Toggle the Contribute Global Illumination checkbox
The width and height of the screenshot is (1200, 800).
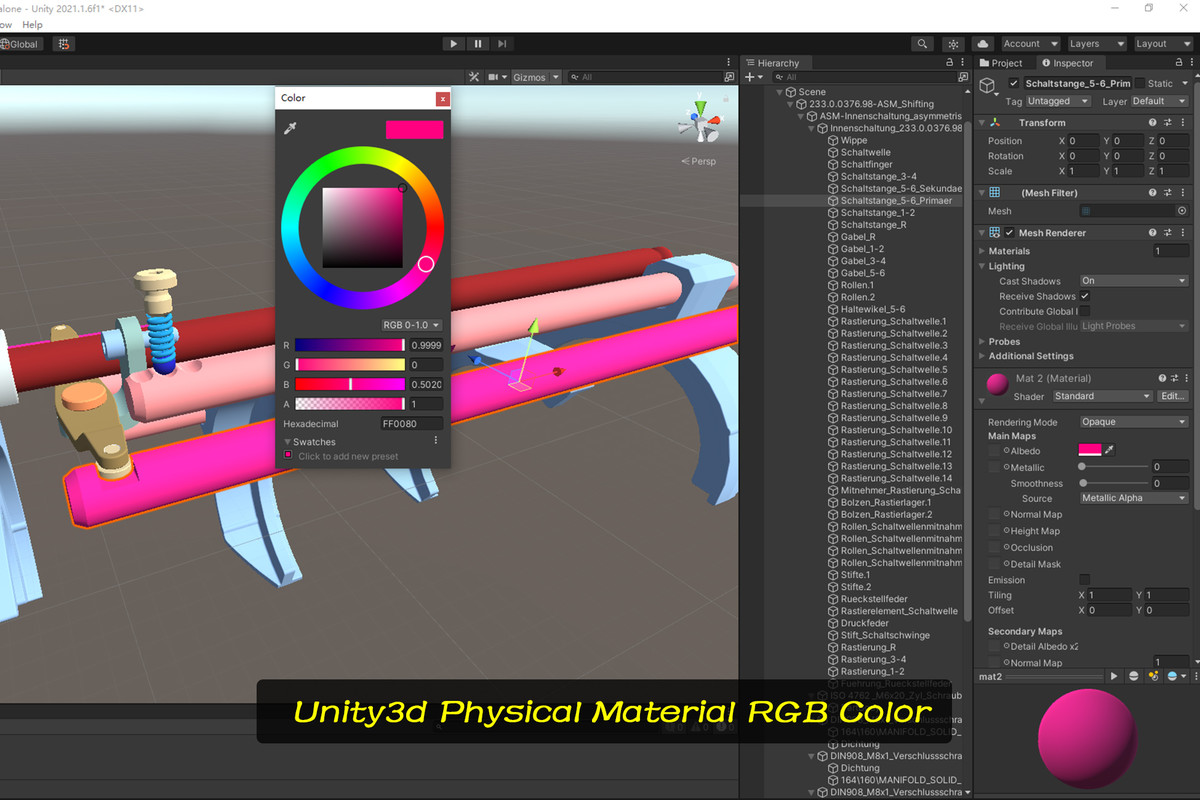coord(1084,311)
